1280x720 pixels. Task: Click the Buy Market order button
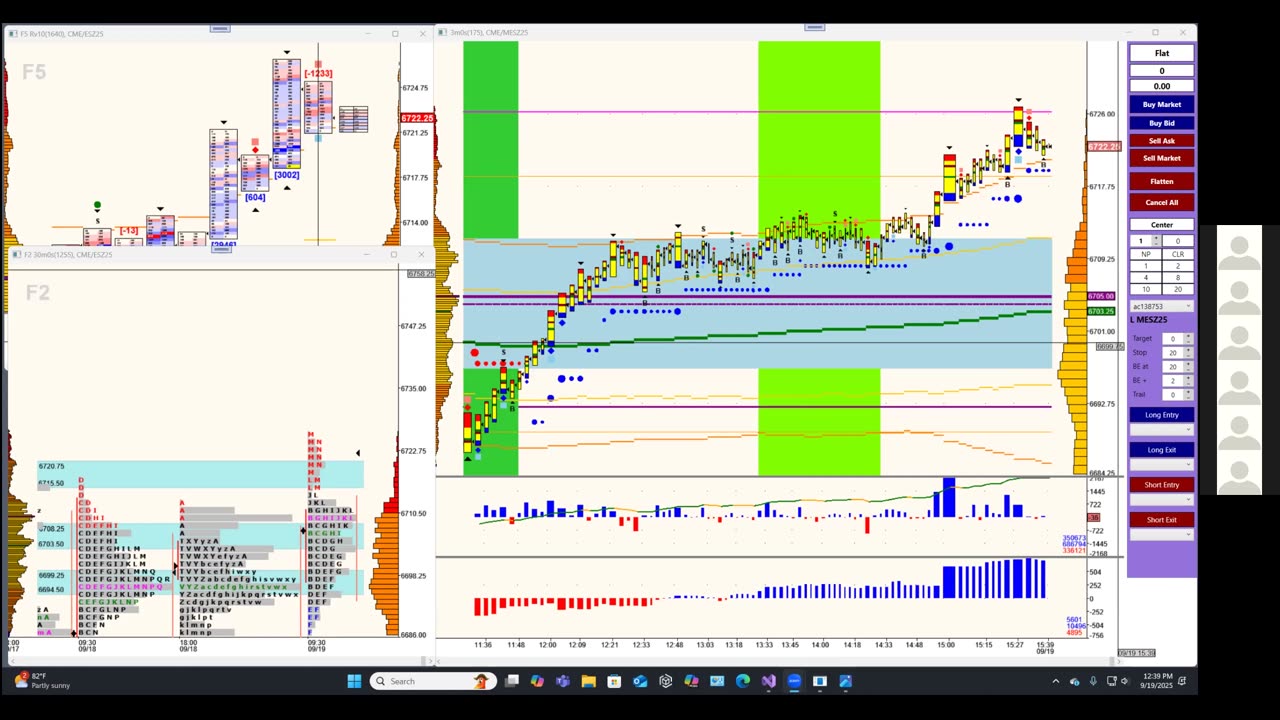click(1161, 104)
